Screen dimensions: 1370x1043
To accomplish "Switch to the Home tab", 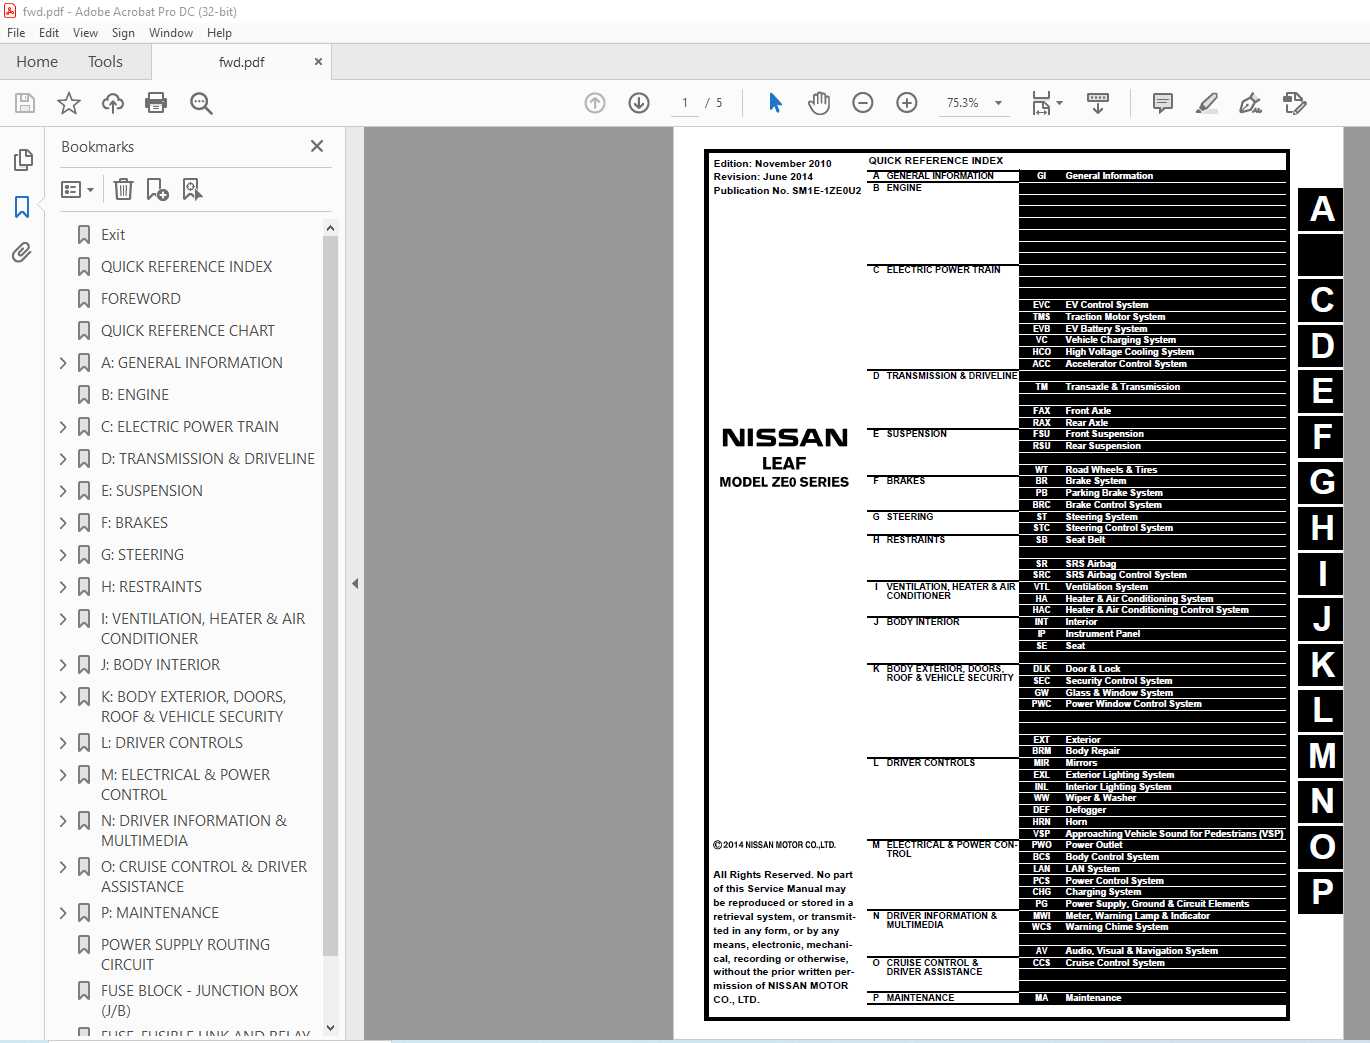I will (x=37, y=62).
